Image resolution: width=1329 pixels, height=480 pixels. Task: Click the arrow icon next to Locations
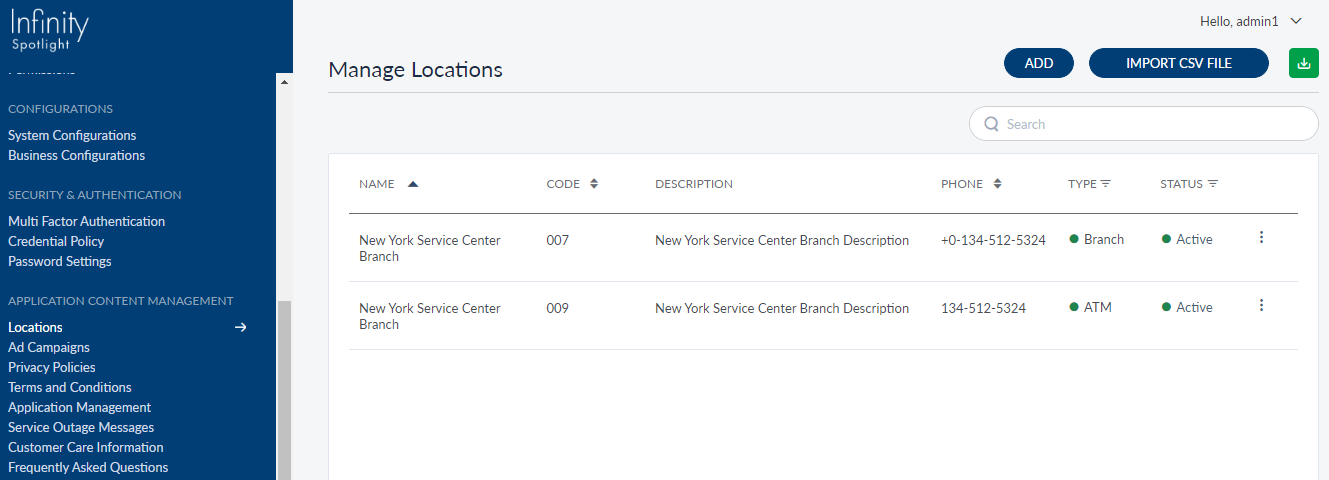tap(240, 327)
